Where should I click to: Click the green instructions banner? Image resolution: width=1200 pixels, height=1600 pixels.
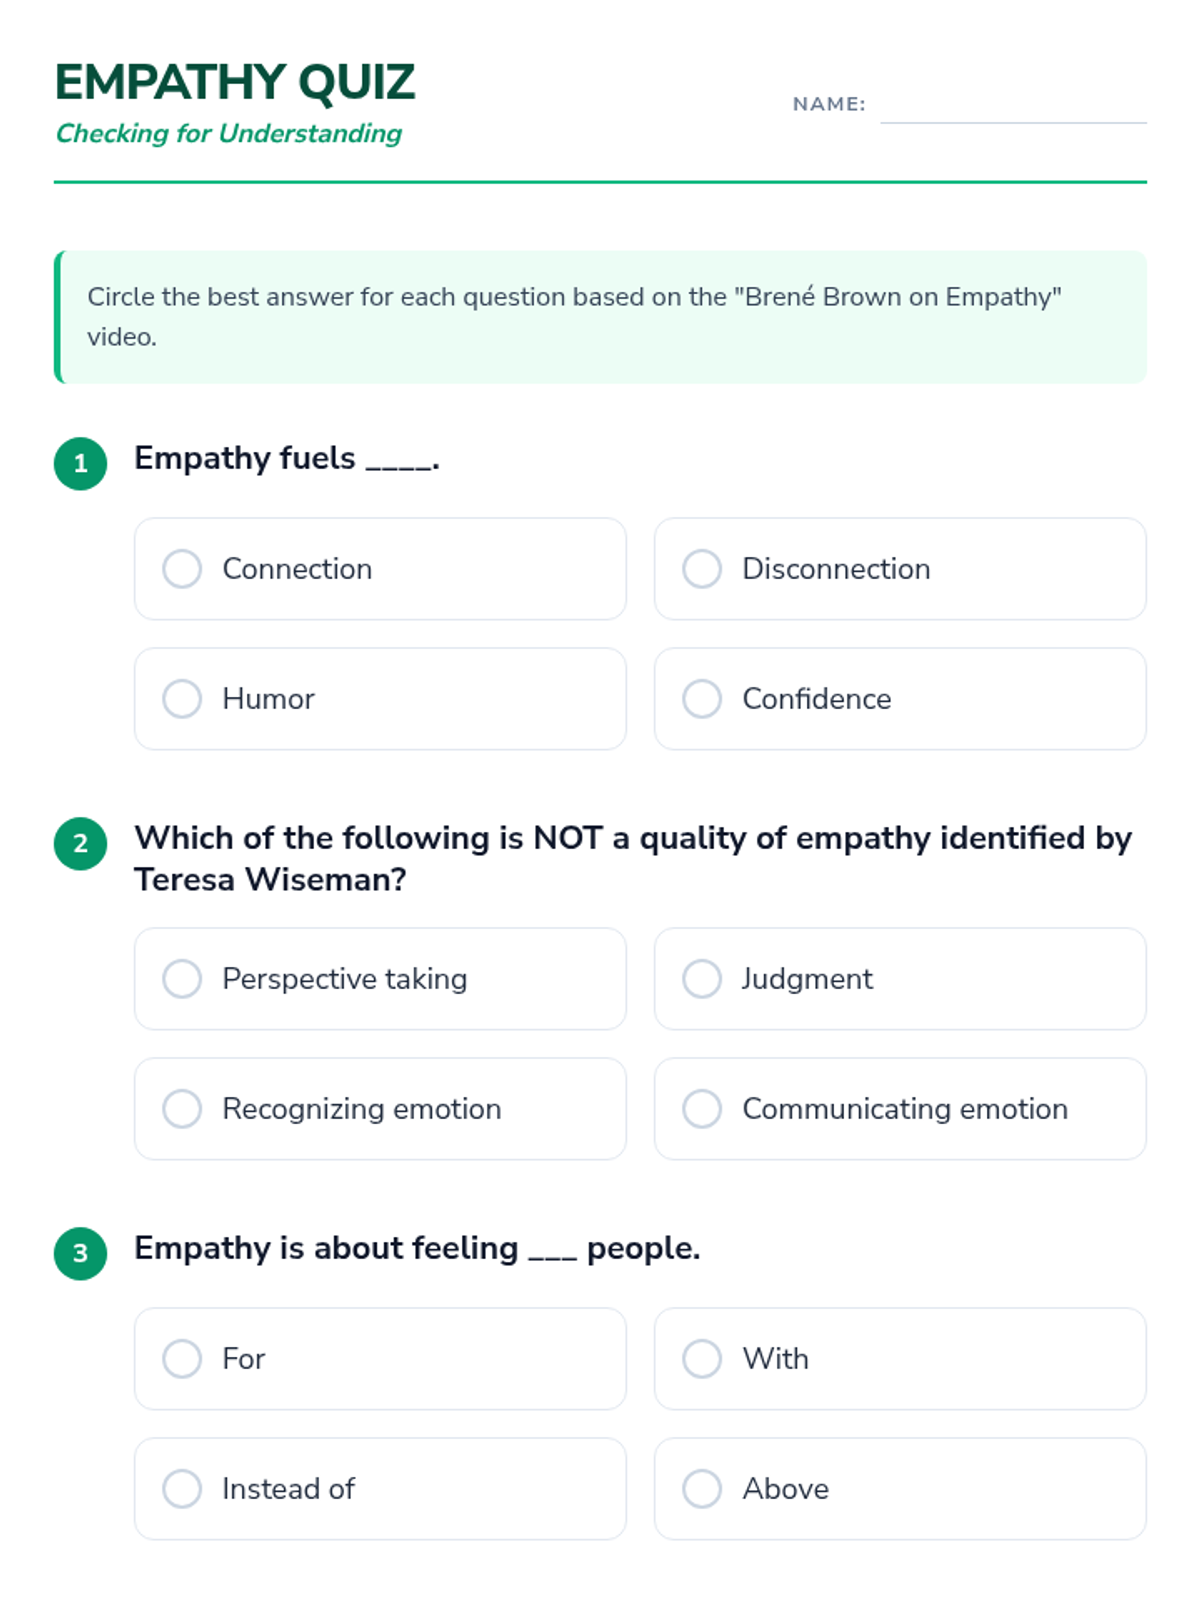[600, 317]
